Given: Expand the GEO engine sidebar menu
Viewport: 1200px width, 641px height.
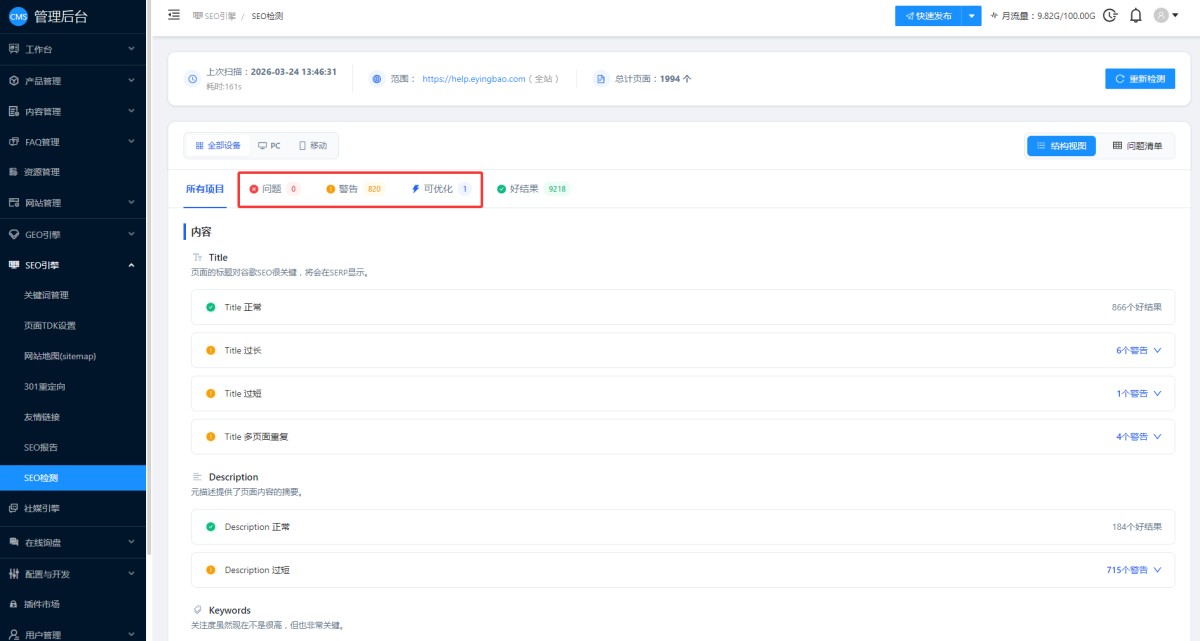Looking at the screenshot, I should point(72,235).
